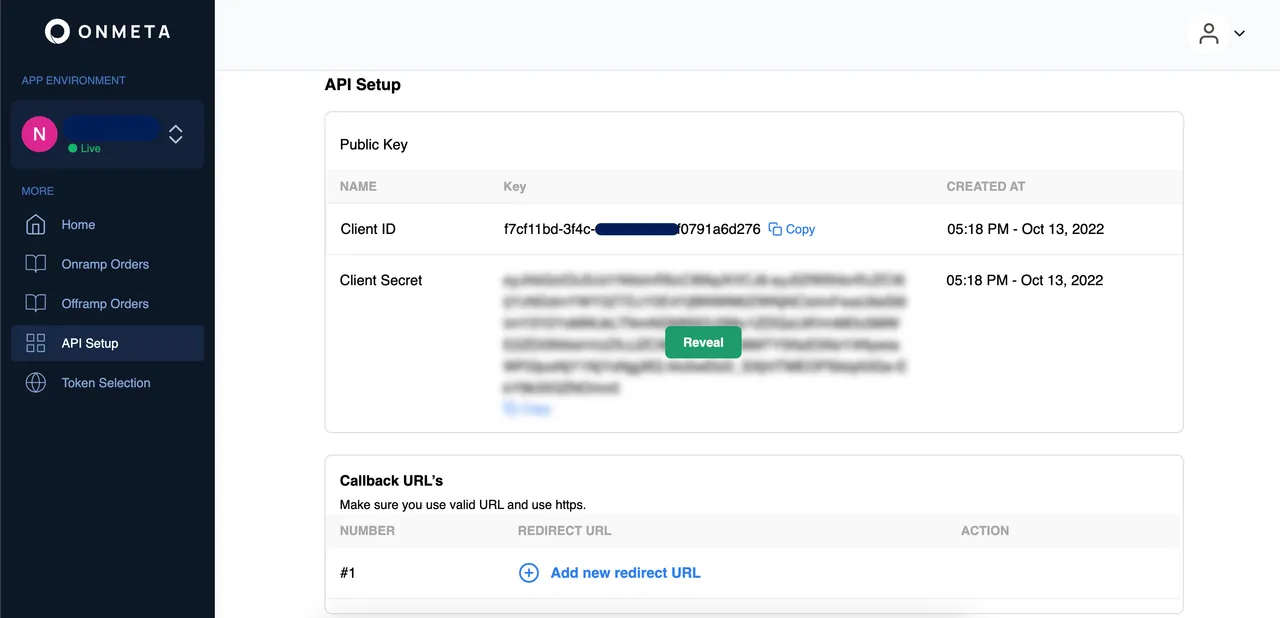Image resolution: width=1280 pixels, height=618 pixels.
Task: Open the app environment switcher arrows
Action: click(x=176, y=134)
